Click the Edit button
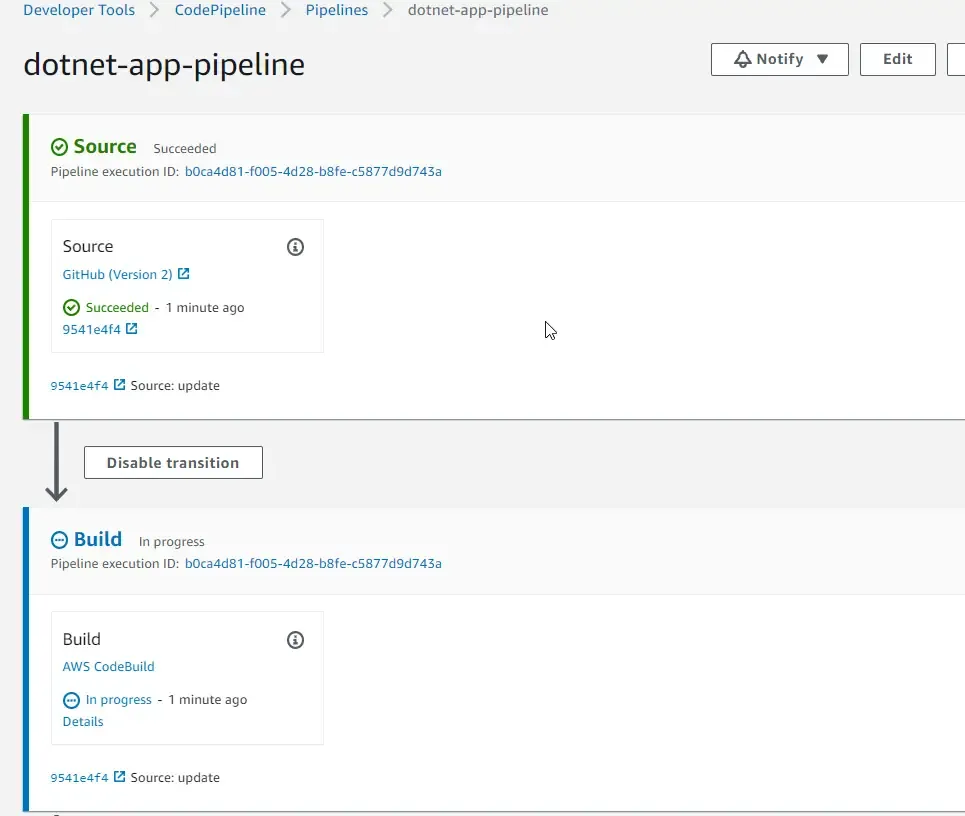The image size is (965, 816). (897, 59)
